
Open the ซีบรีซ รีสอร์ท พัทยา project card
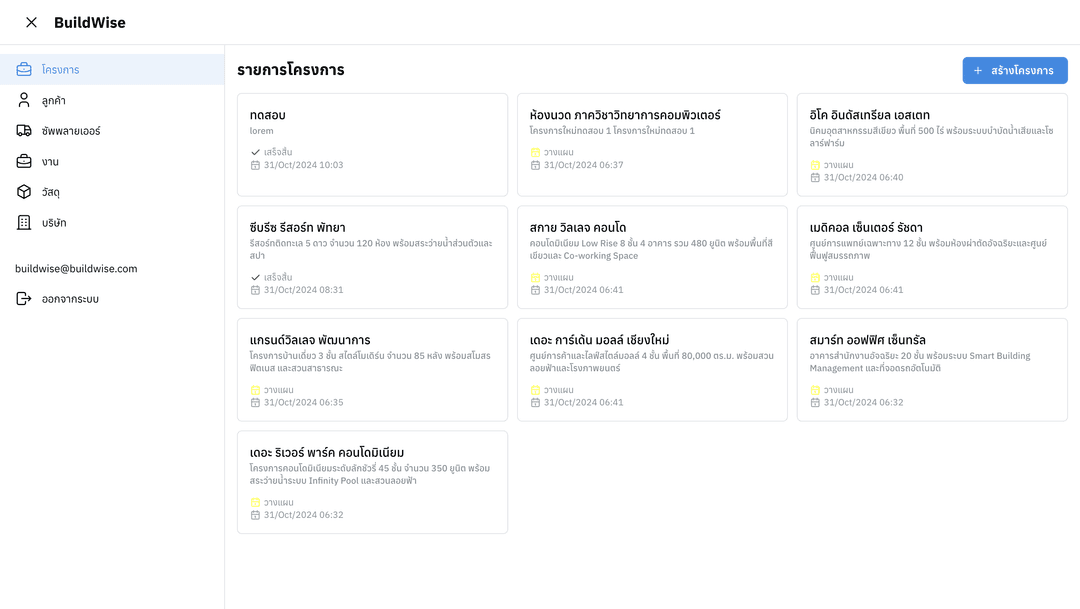point(372,257)
